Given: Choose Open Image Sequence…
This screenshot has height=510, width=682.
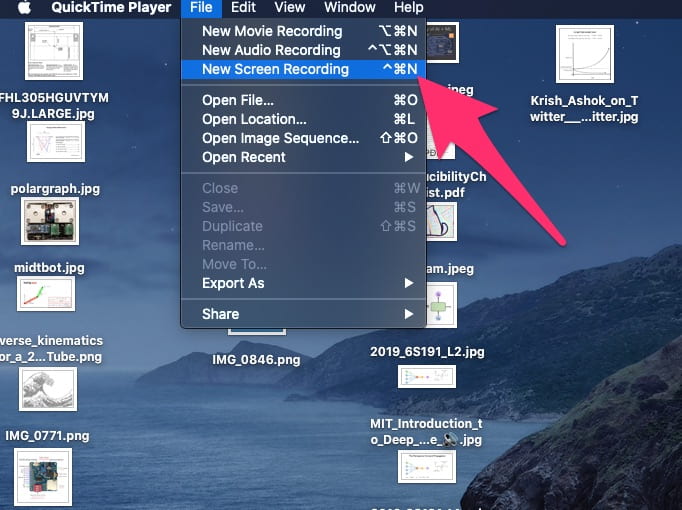Looking at the screenshot, I should 303,138.
